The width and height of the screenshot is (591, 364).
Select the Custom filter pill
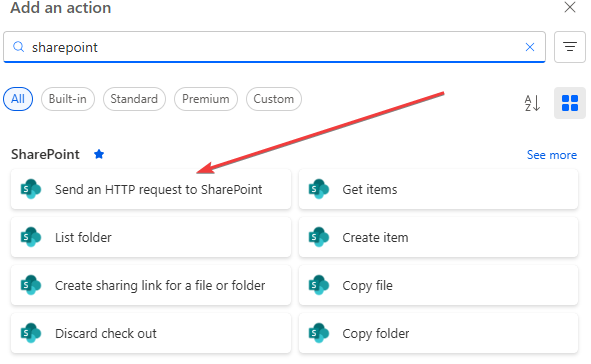(x=274, y=99)
